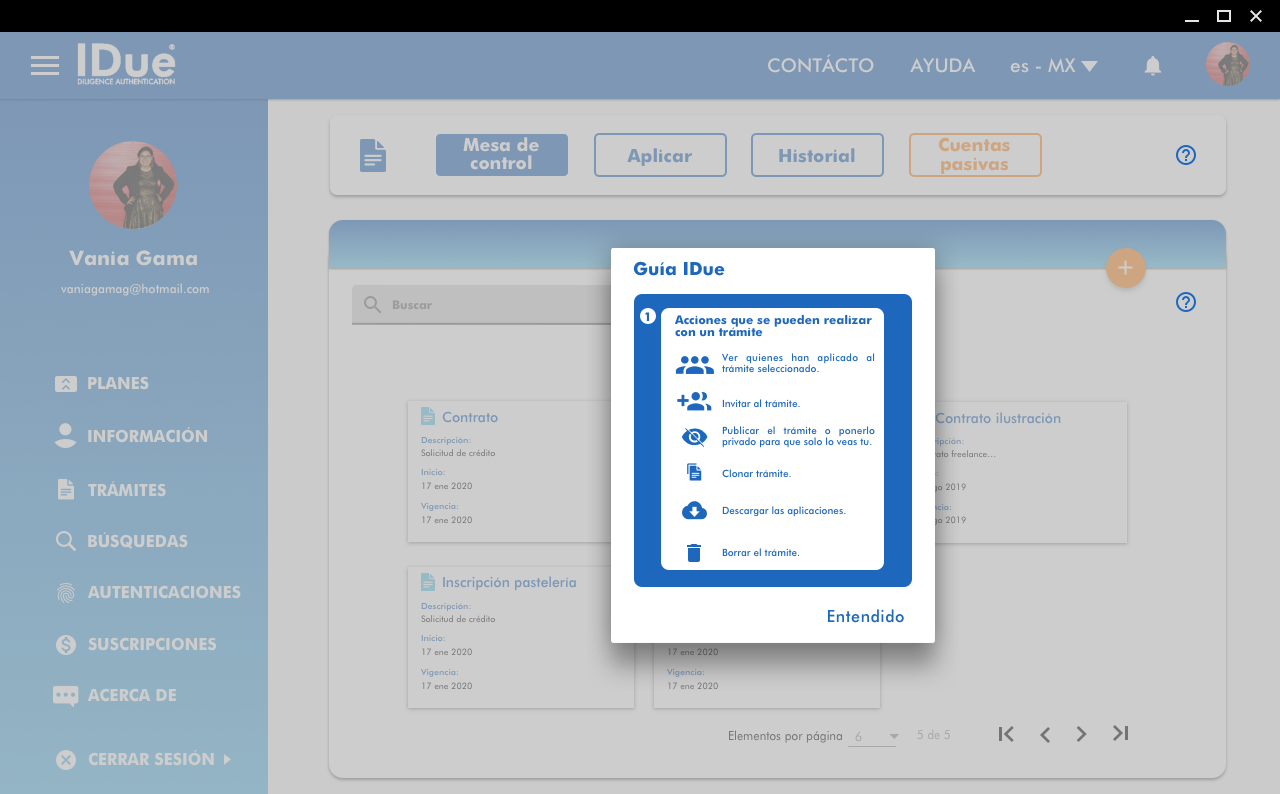Click the notification bell icon
Image resolution: width=1280 pixels, height=794 pixels.
click(1153, 66)
